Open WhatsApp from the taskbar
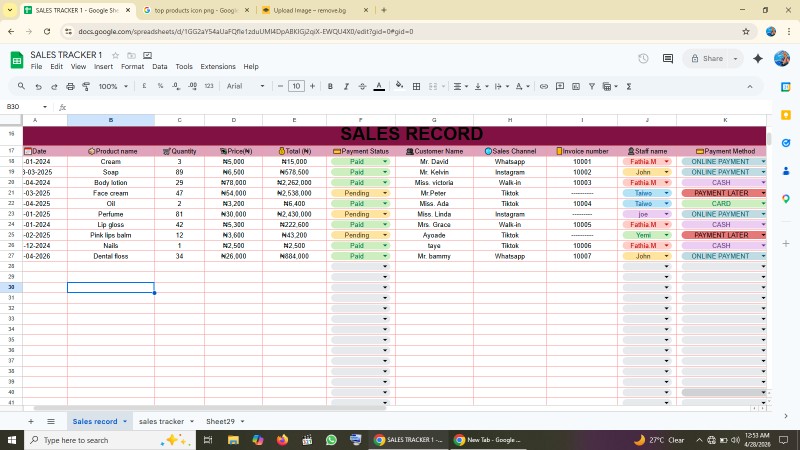This screenshot has width=800, height=450. click(331, 440)
